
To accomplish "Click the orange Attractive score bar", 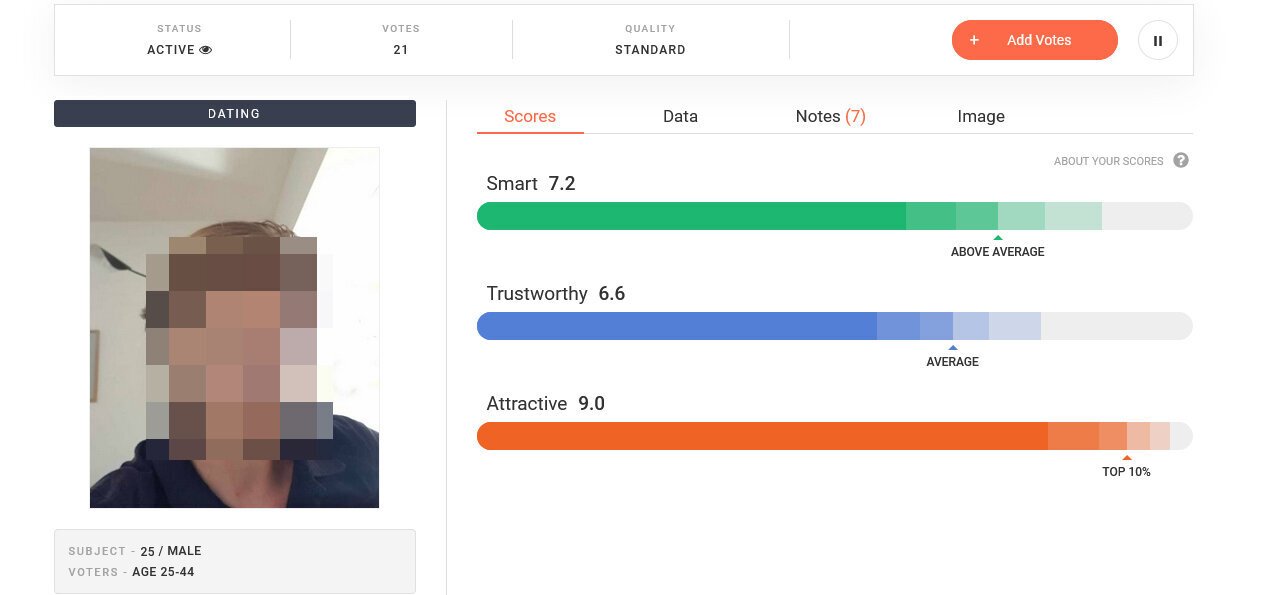I will pos(762,436).
